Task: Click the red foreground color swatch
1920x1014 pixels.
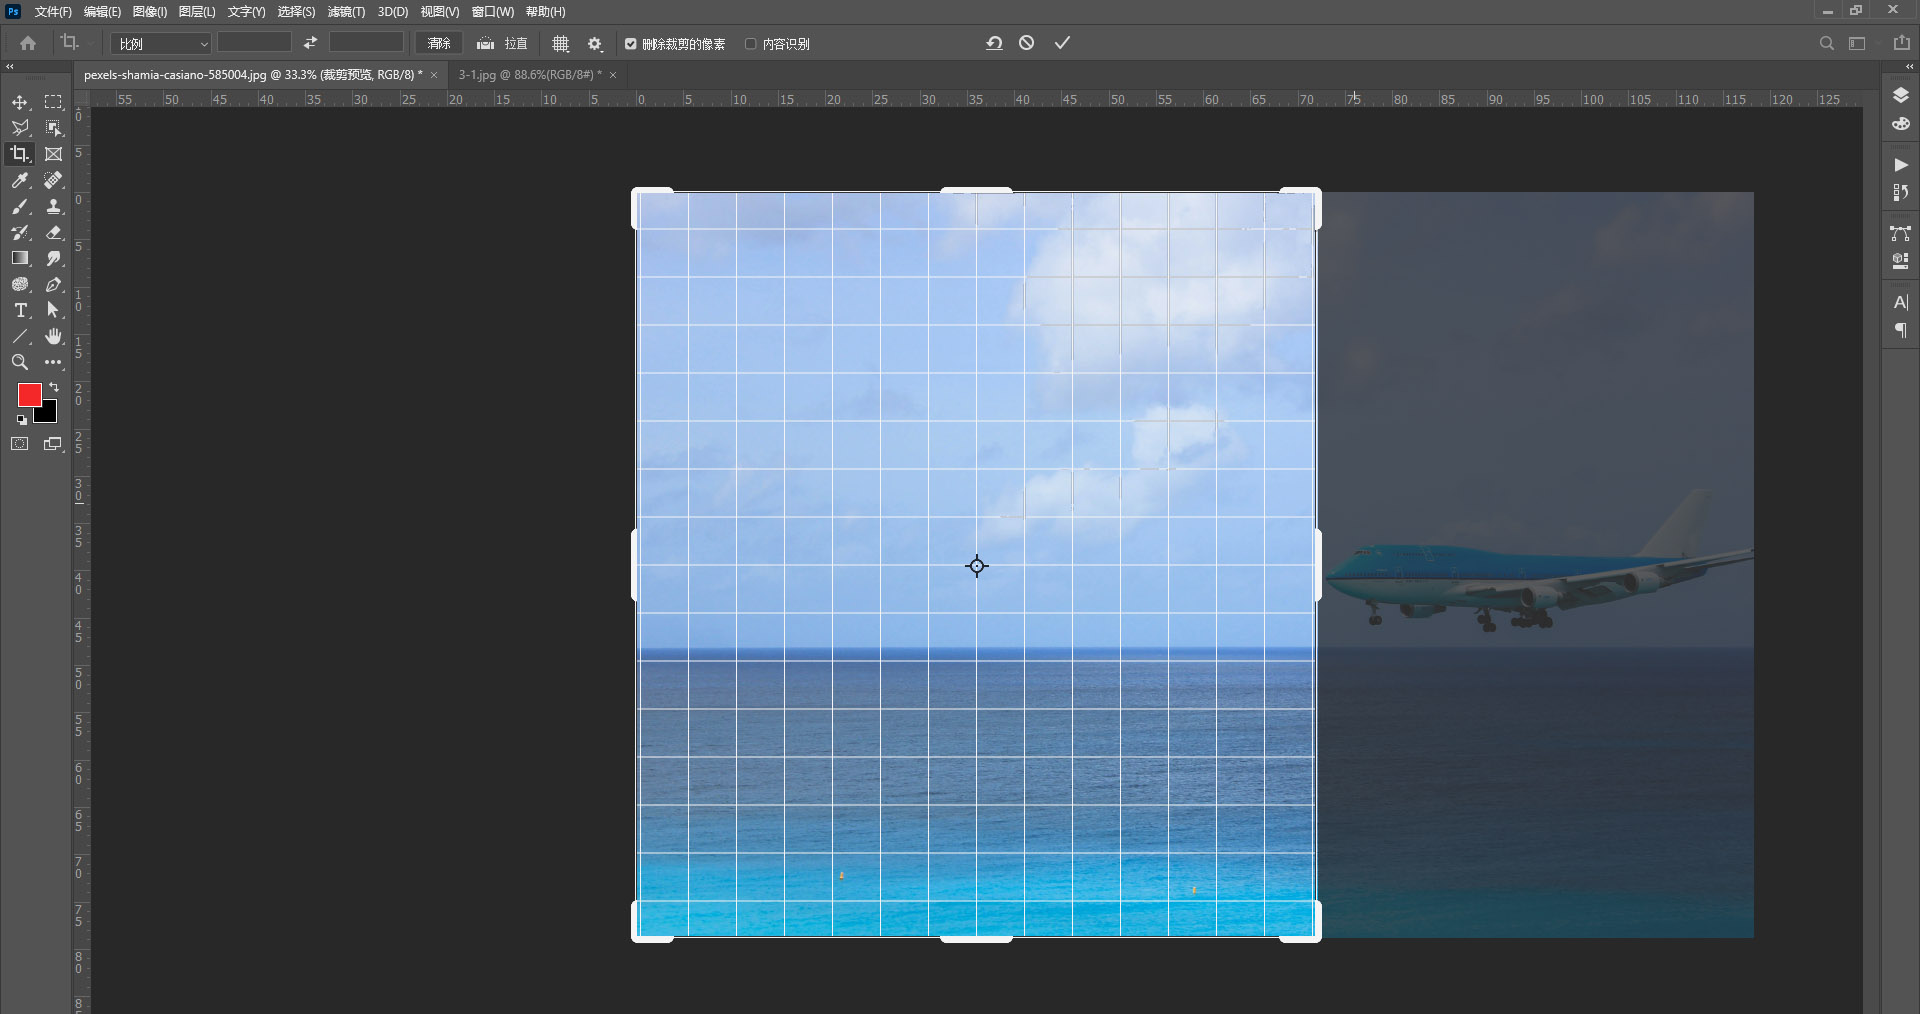Action: coord(28,394)
